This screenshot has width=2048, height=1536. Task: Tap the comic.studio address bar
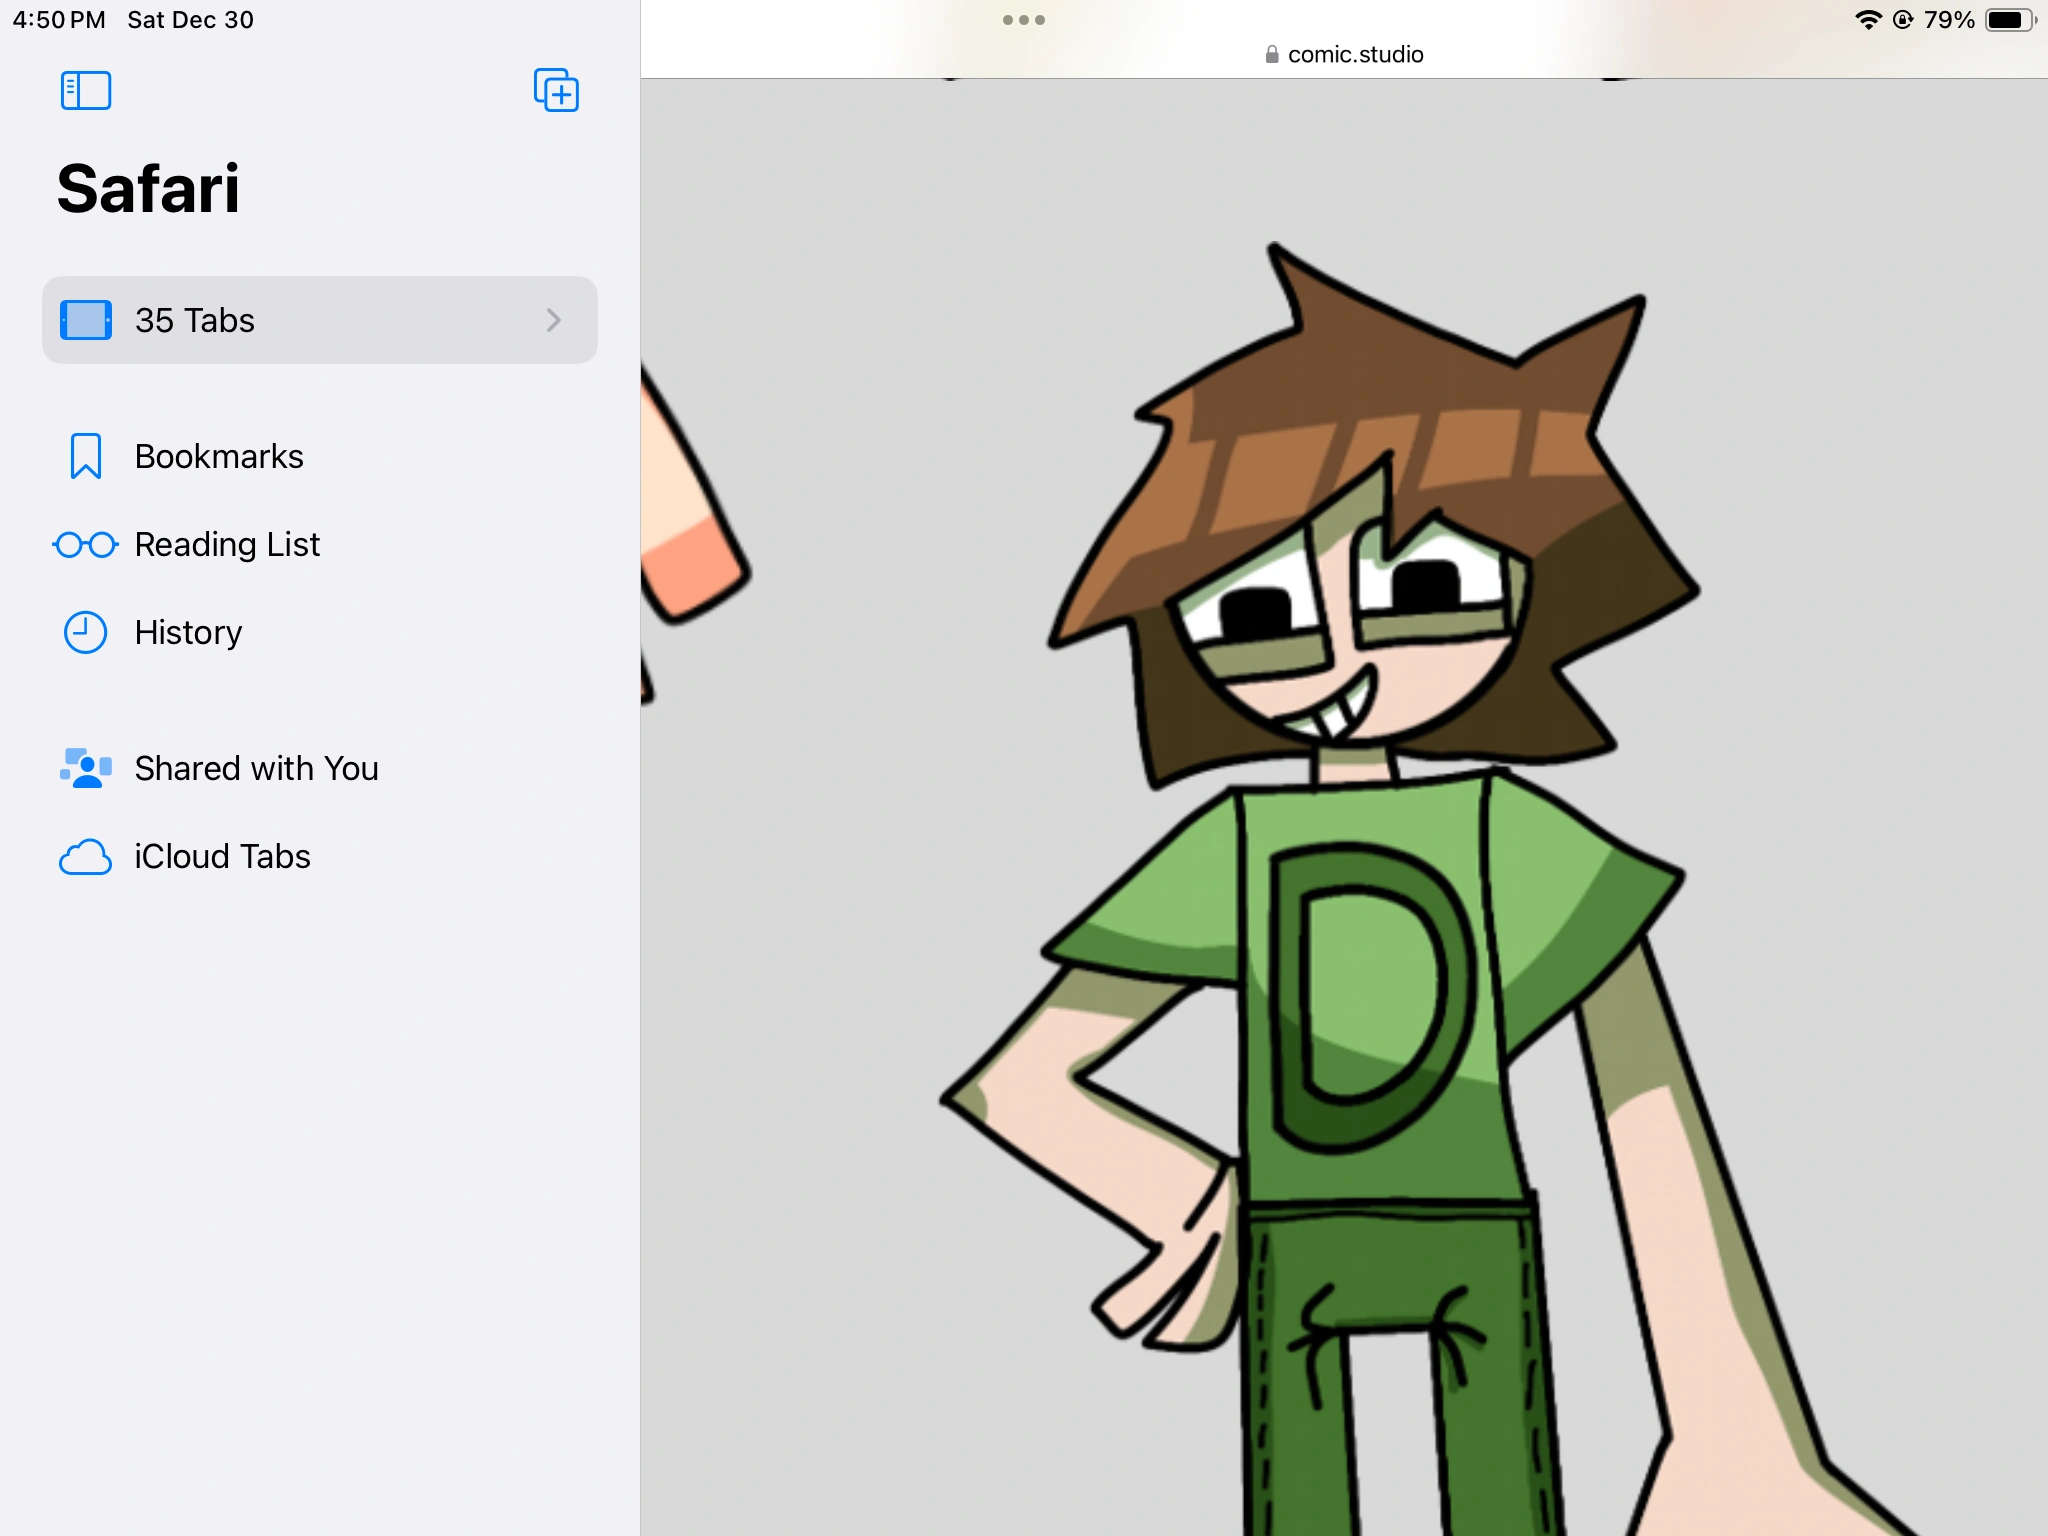(x=1355, y=54)
